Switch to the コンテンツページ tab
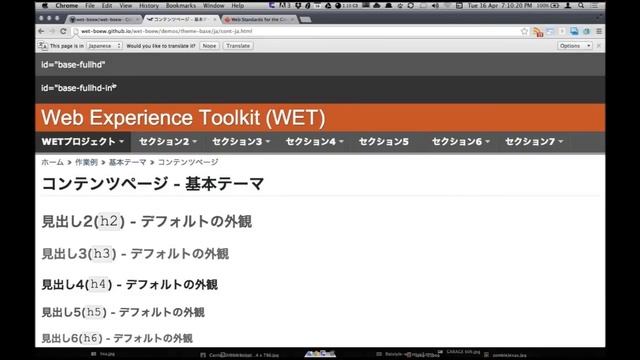 pyautogui.click(x=182, y=19)
